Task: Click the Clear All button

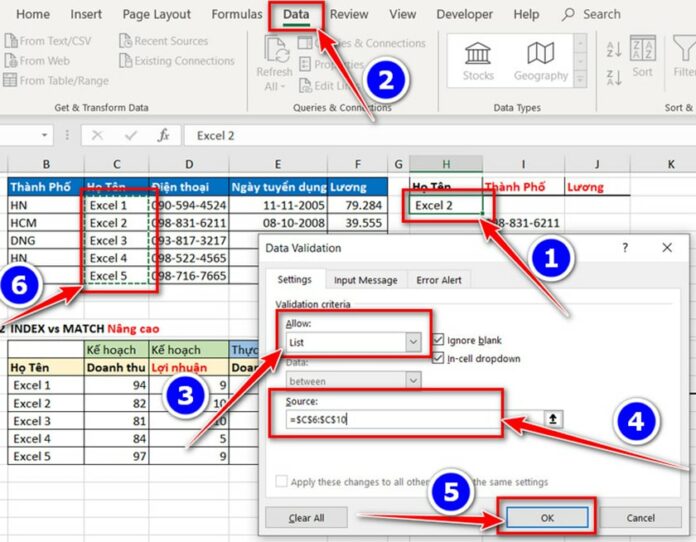Action: click(x=306, y=518)
